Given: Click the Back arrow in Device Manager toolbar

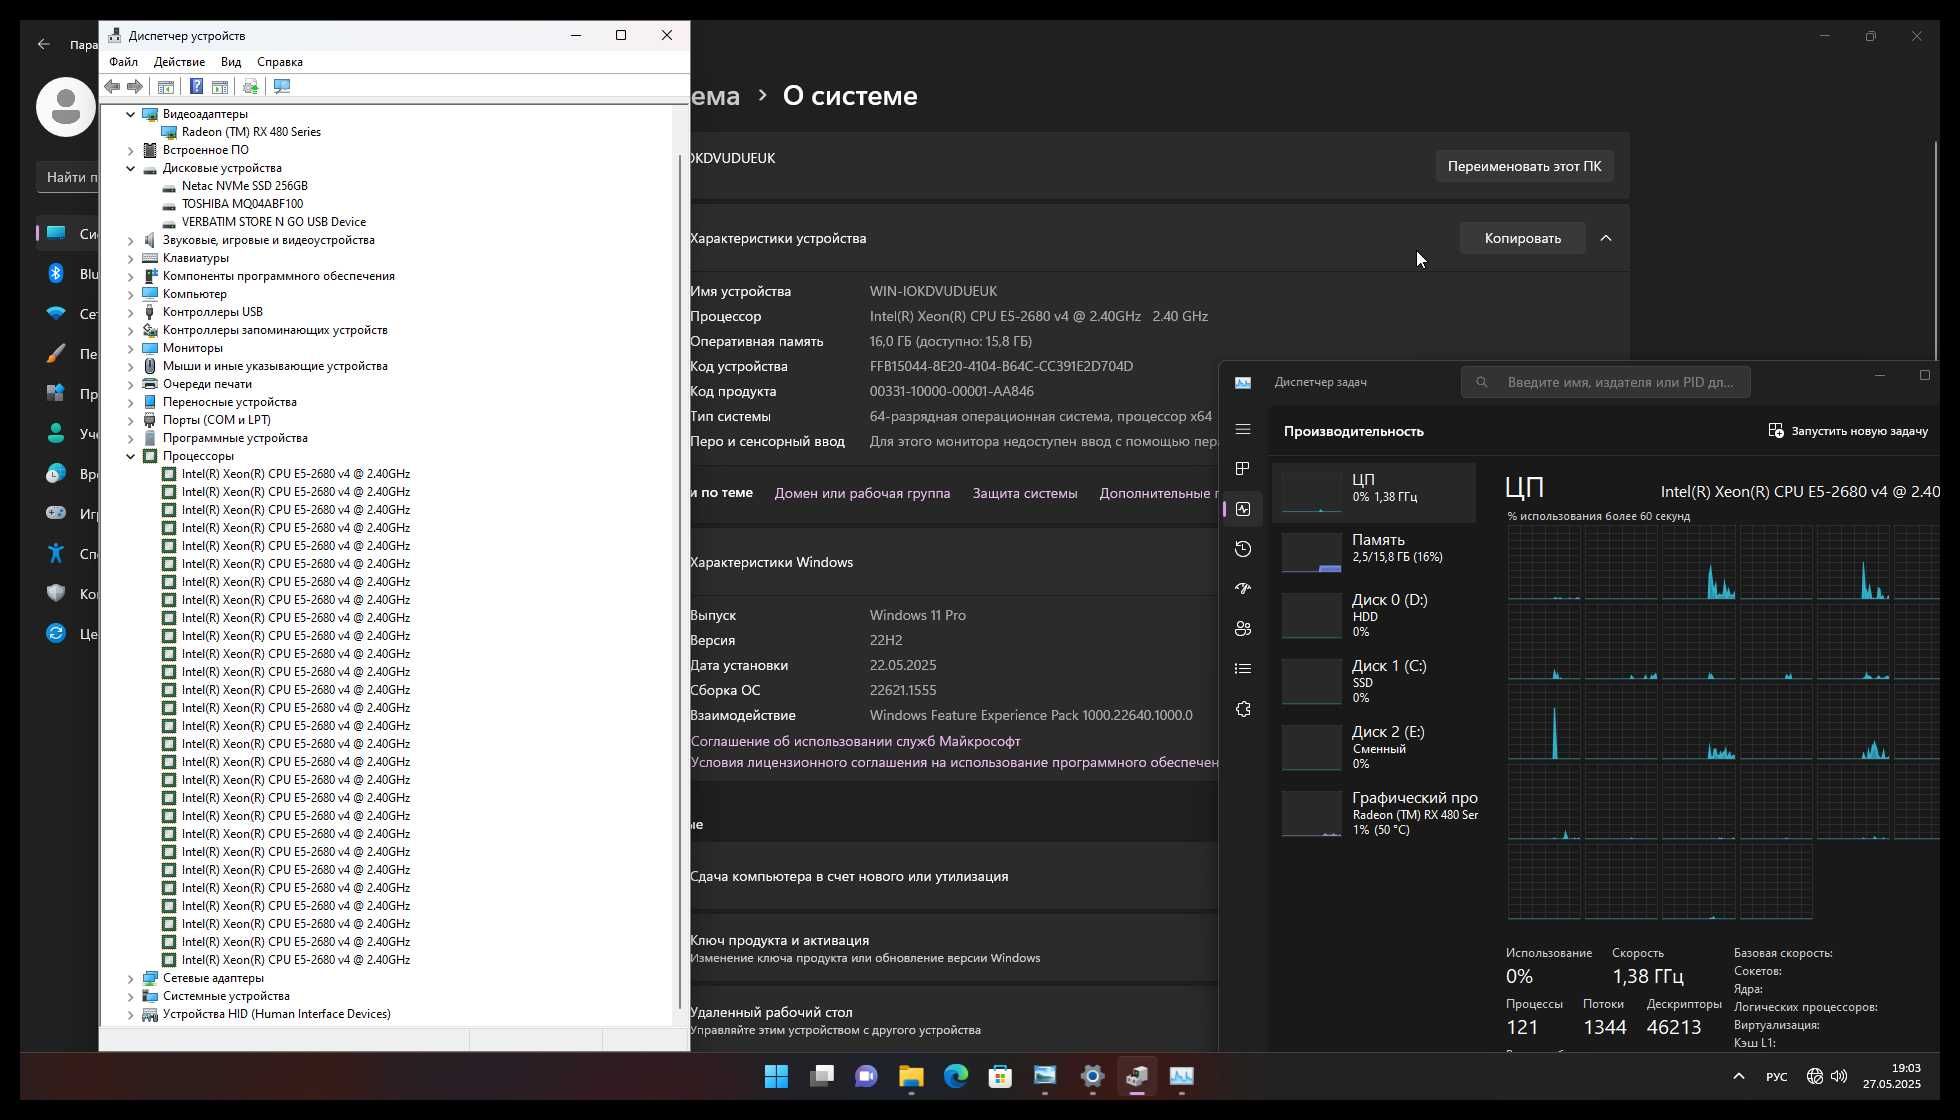Looking at the screenshot, I should coord(113,87).
